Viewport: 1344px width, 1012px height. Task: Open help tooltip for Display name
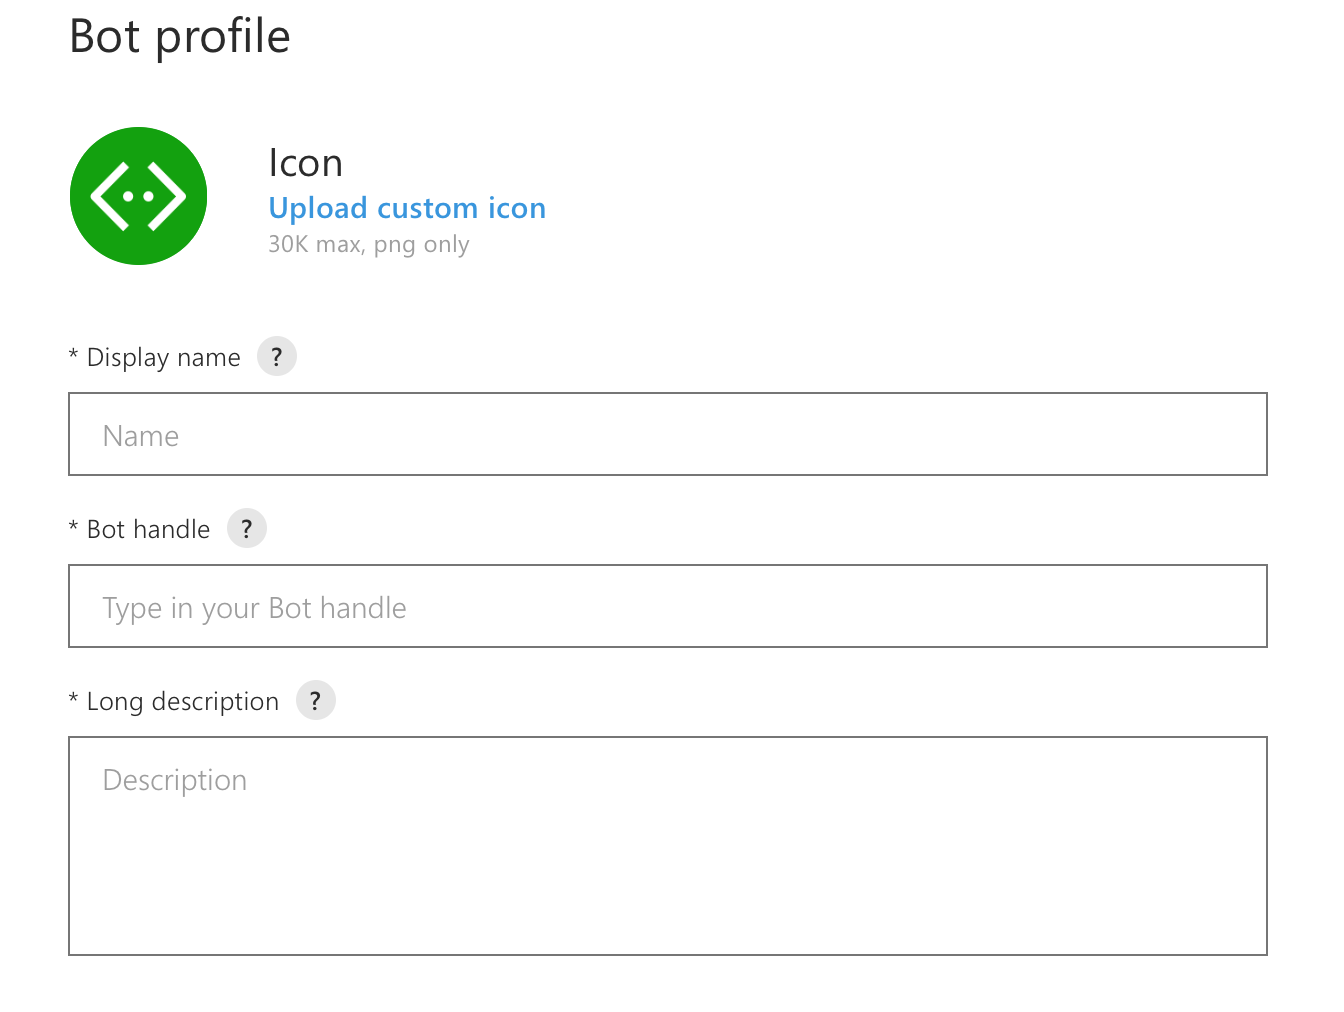tap(277, 357)
